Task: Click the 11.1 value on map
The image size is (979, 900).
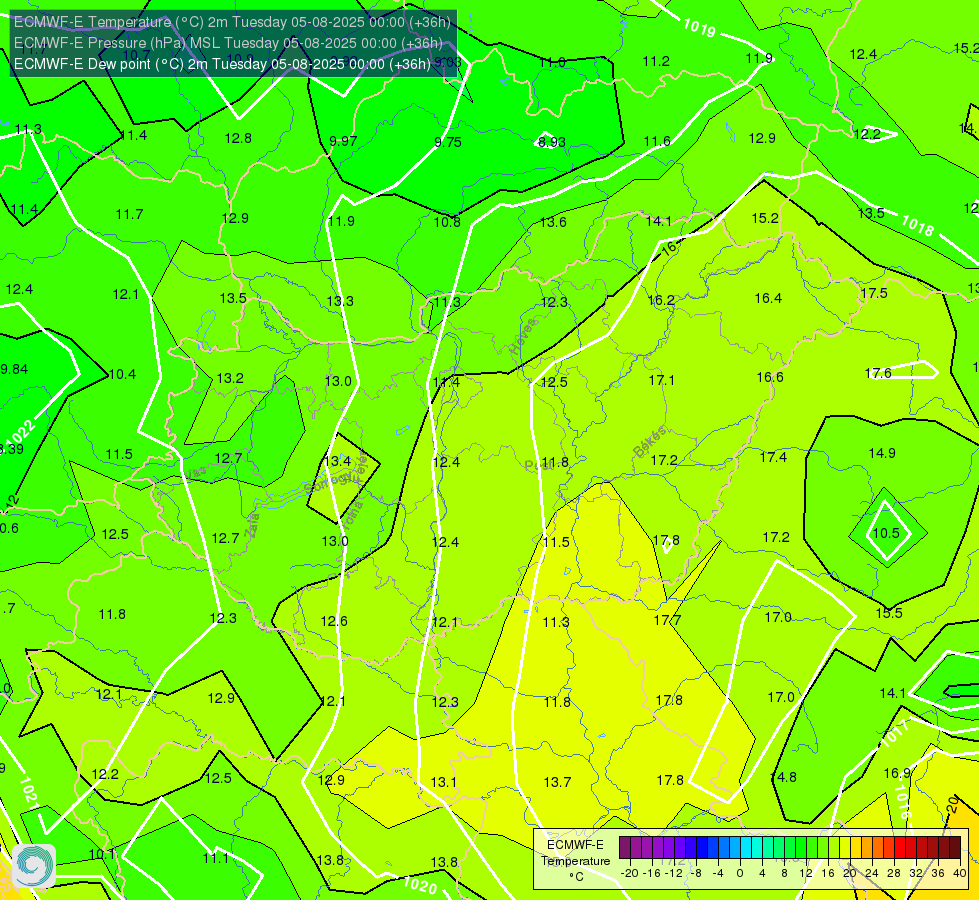Action: coord(216,858)
